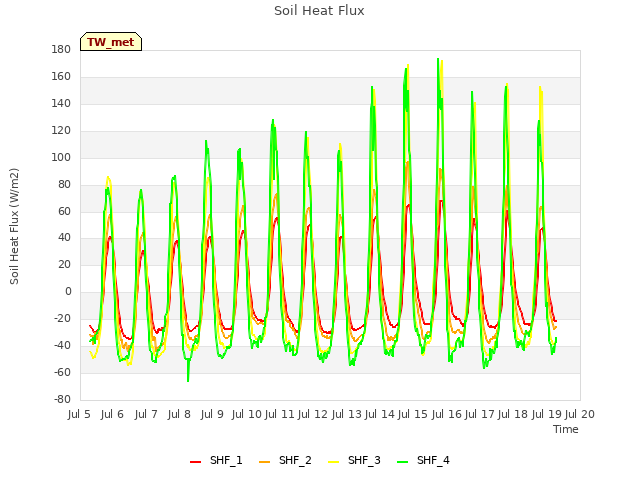Toggle the SHF_1 legend entry

point(216,460)
